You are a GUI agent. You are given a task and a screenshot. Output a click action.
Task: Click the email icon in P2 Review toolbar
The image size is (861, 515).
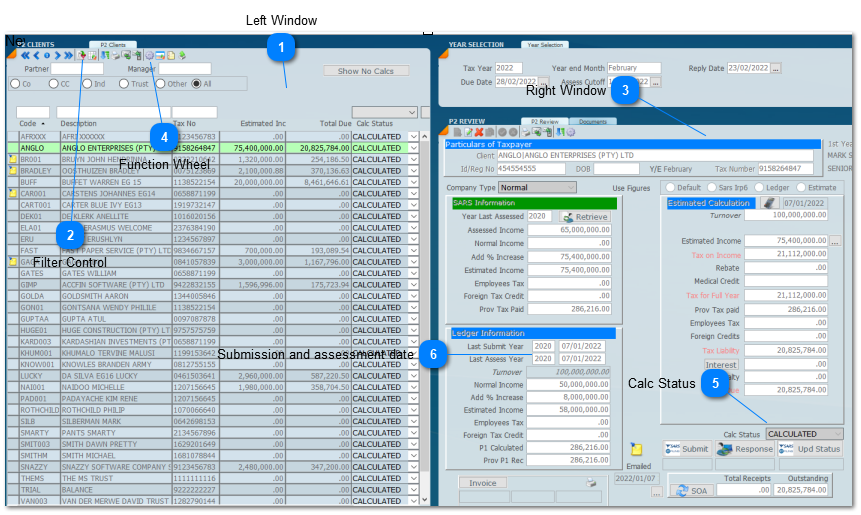[x=536, y=132]
